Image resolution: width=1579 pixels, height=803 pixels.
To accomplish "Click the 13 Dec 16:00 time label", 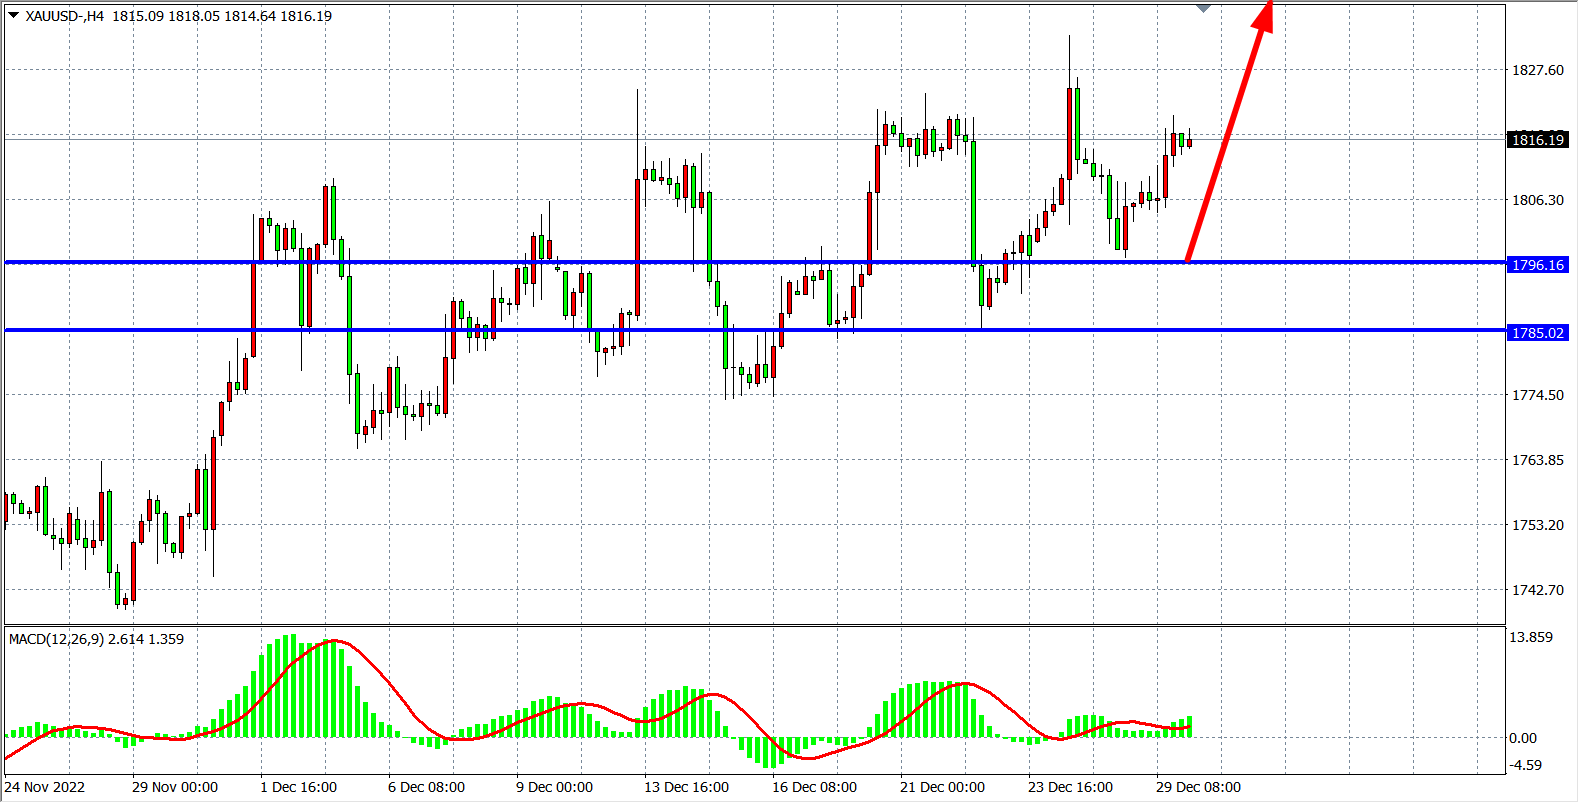I will pyautogui.click(x=686, y=787).
